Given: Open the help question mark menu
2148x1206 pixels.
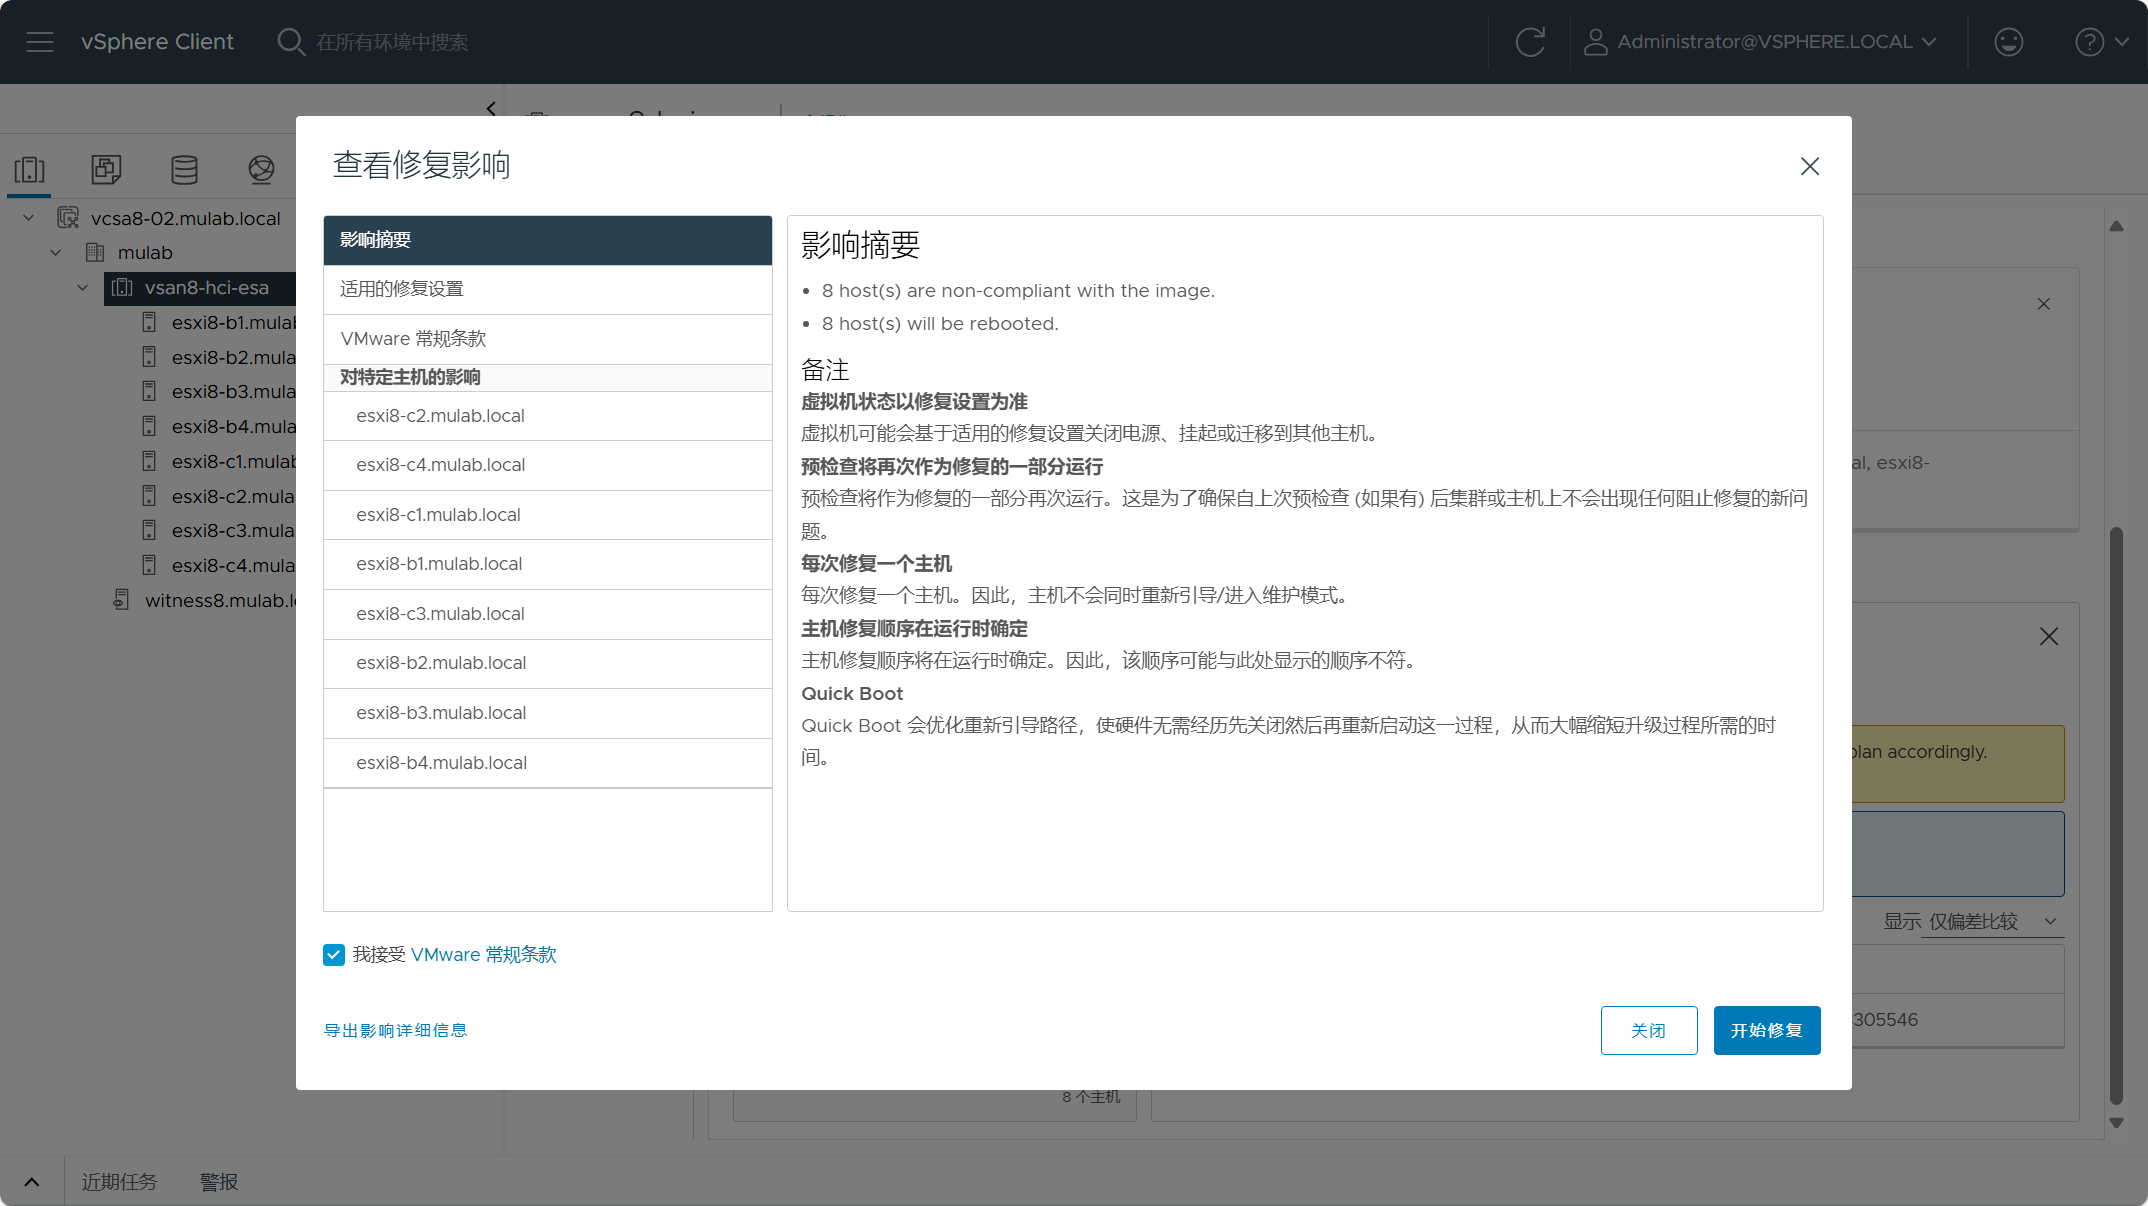Looking at the screenshot, I should point(2101,42).
